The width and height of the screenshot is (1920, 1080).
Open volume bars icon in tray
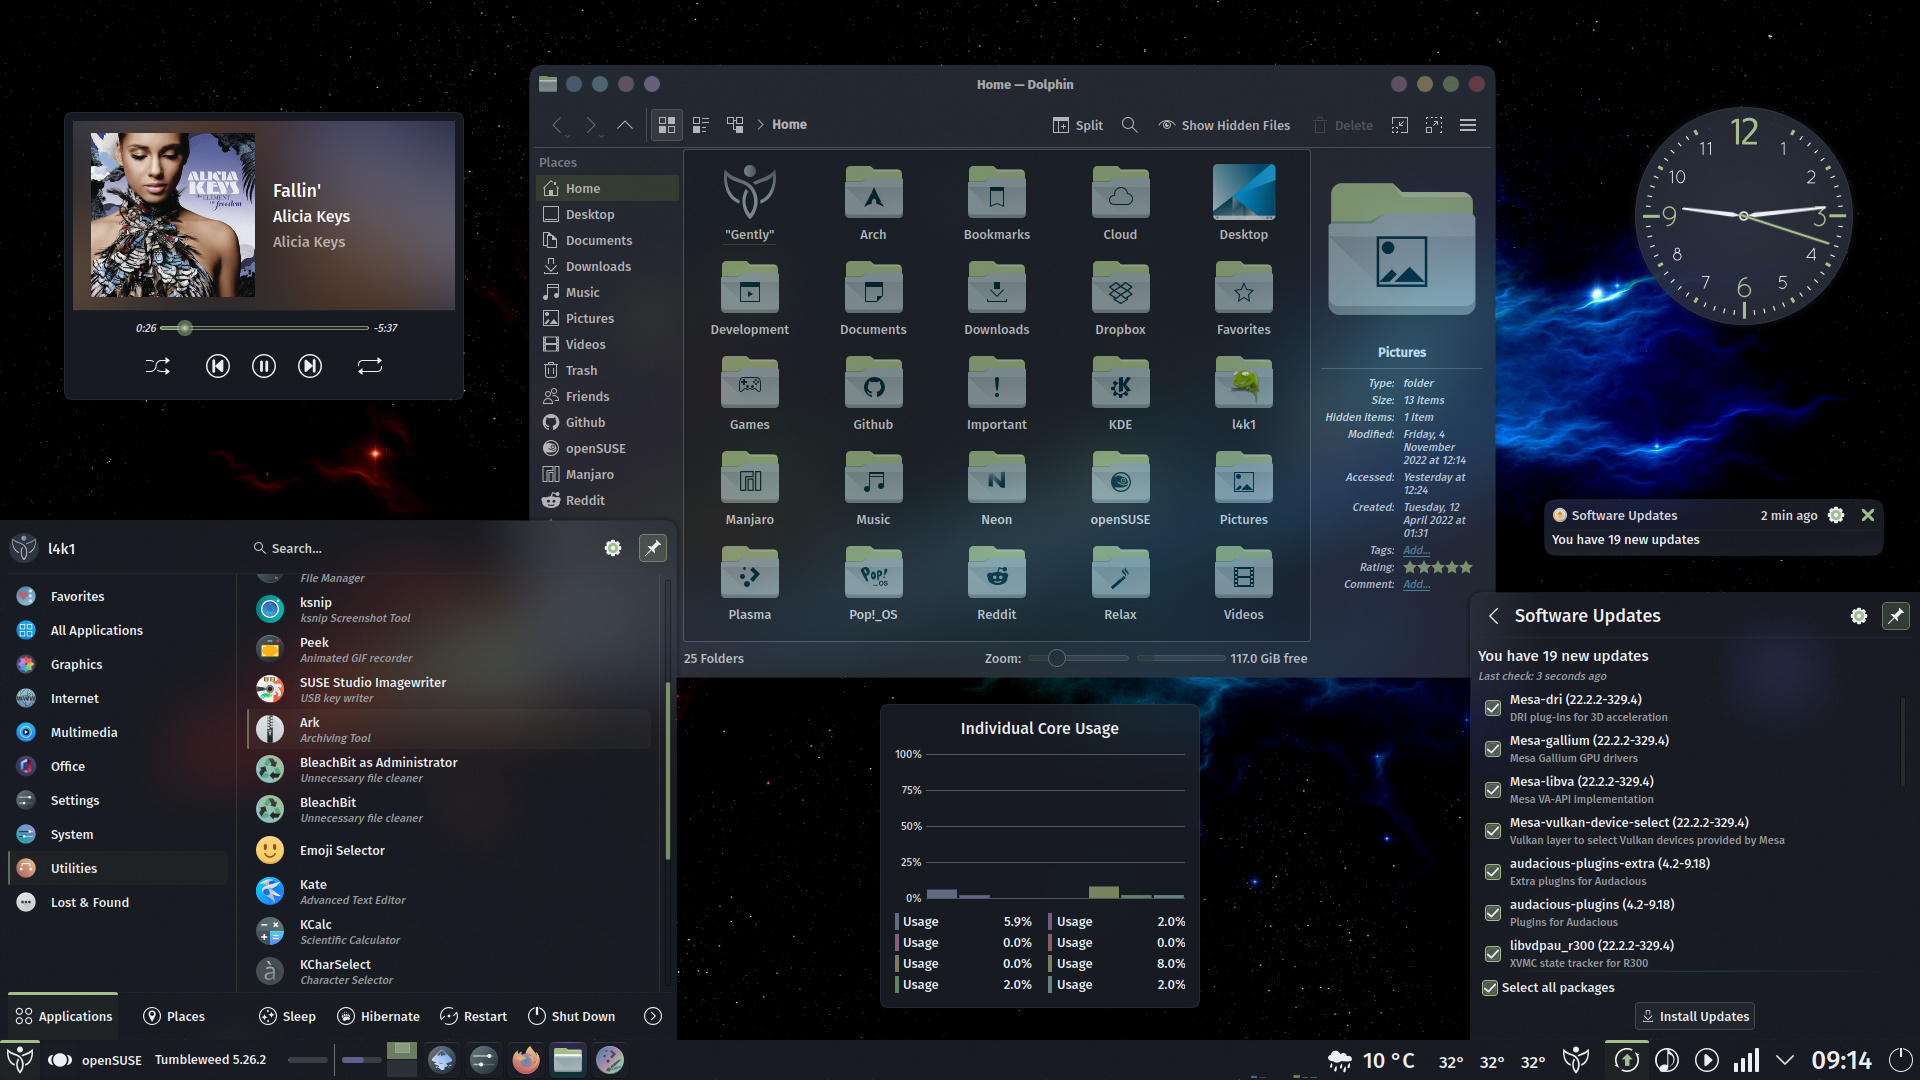click(x=1746, y=1060)
